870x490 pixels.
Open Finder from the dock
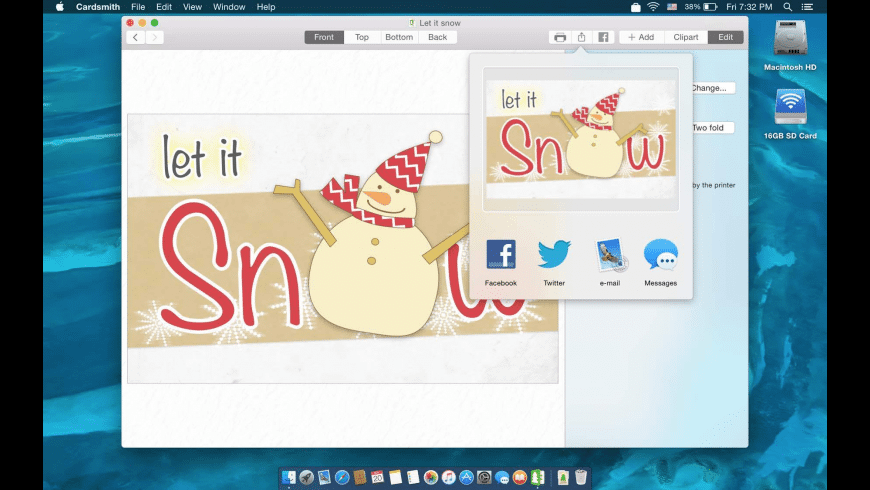(x=289, y=477)
